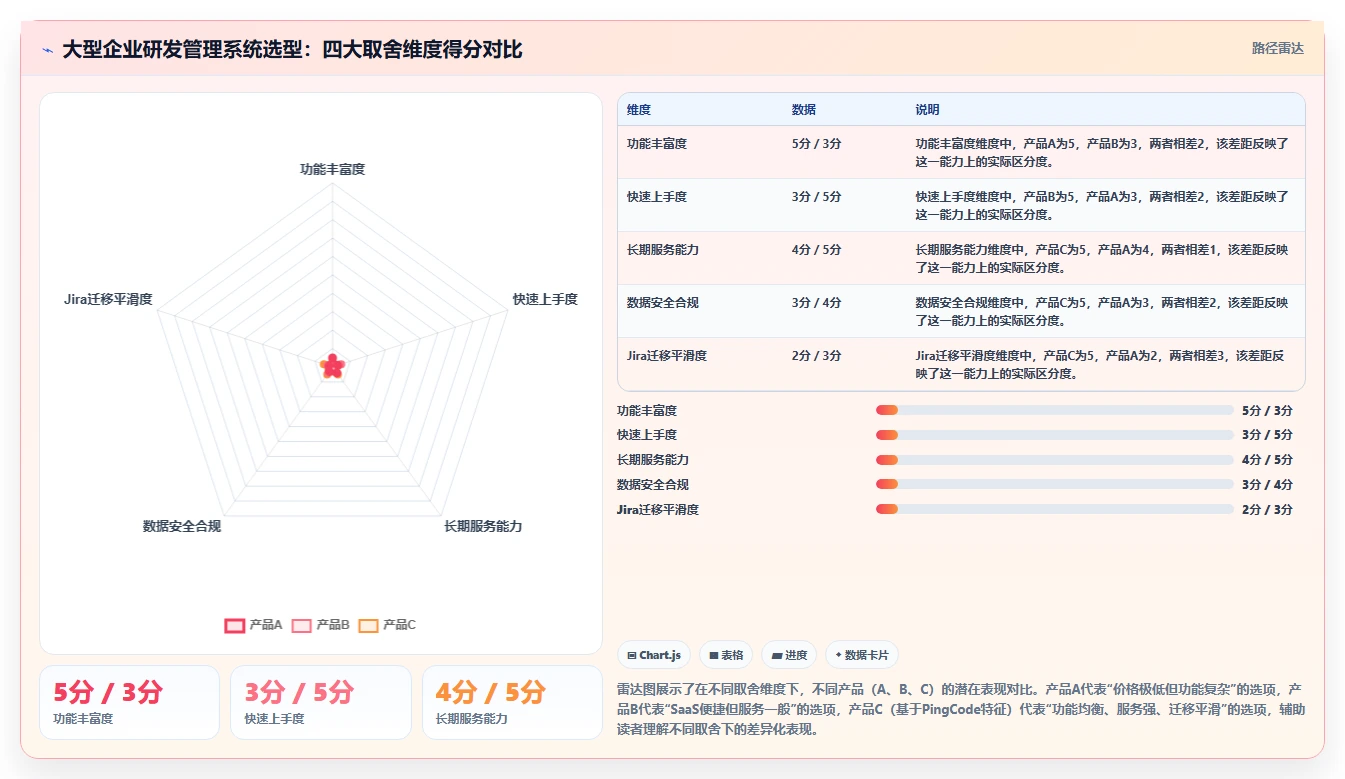Click the 数据安全合规 progress bar
Screen dimensions: 1345x779
1054,485
